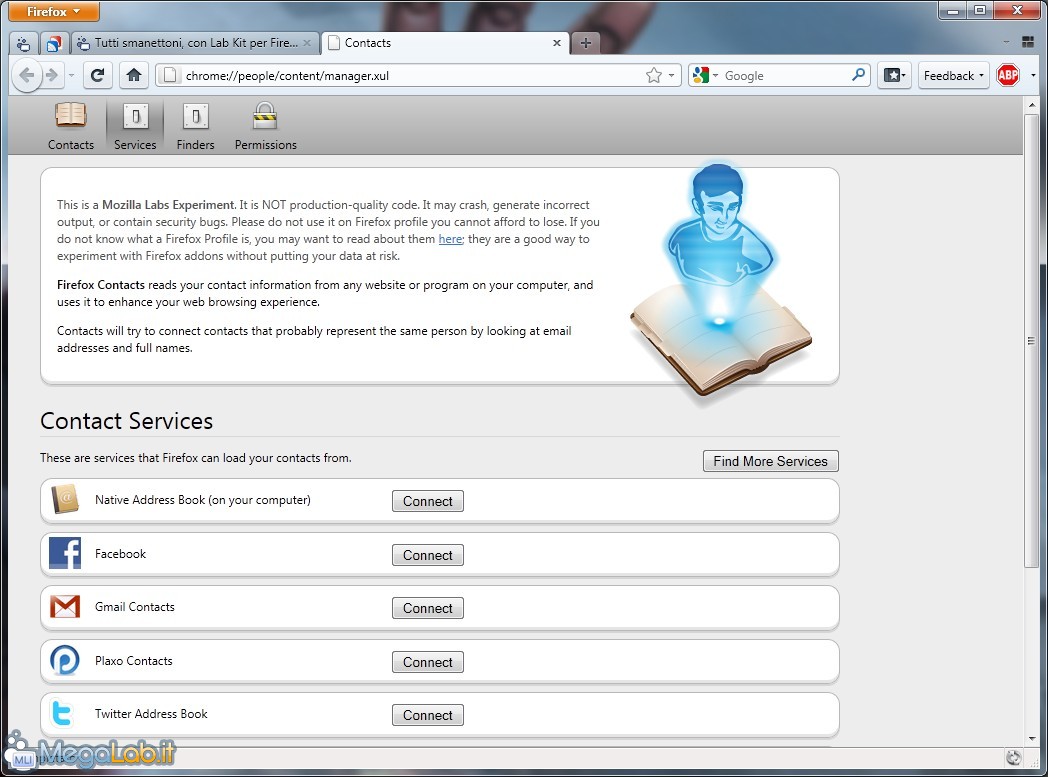Open the URL bar history dropdown
The width and height of the screenshot is (1048, 777).
pos(672,75)
